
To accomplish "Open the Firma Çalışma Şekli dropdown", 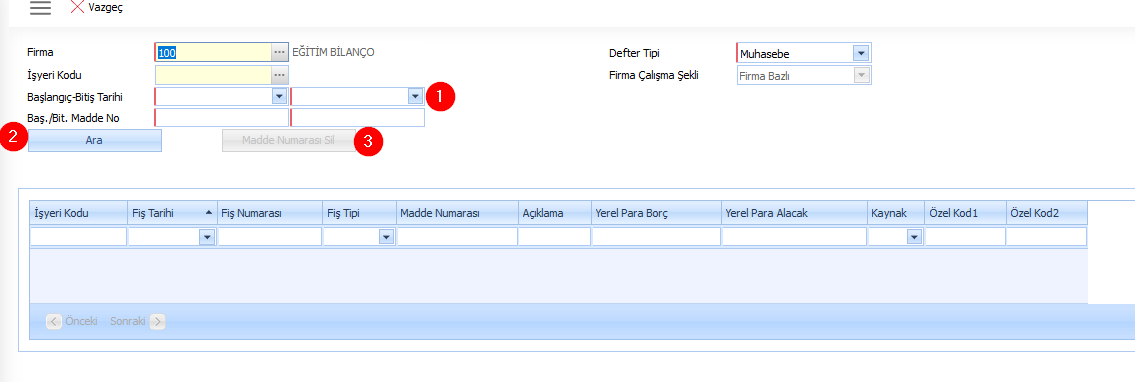I will [861, 75].
